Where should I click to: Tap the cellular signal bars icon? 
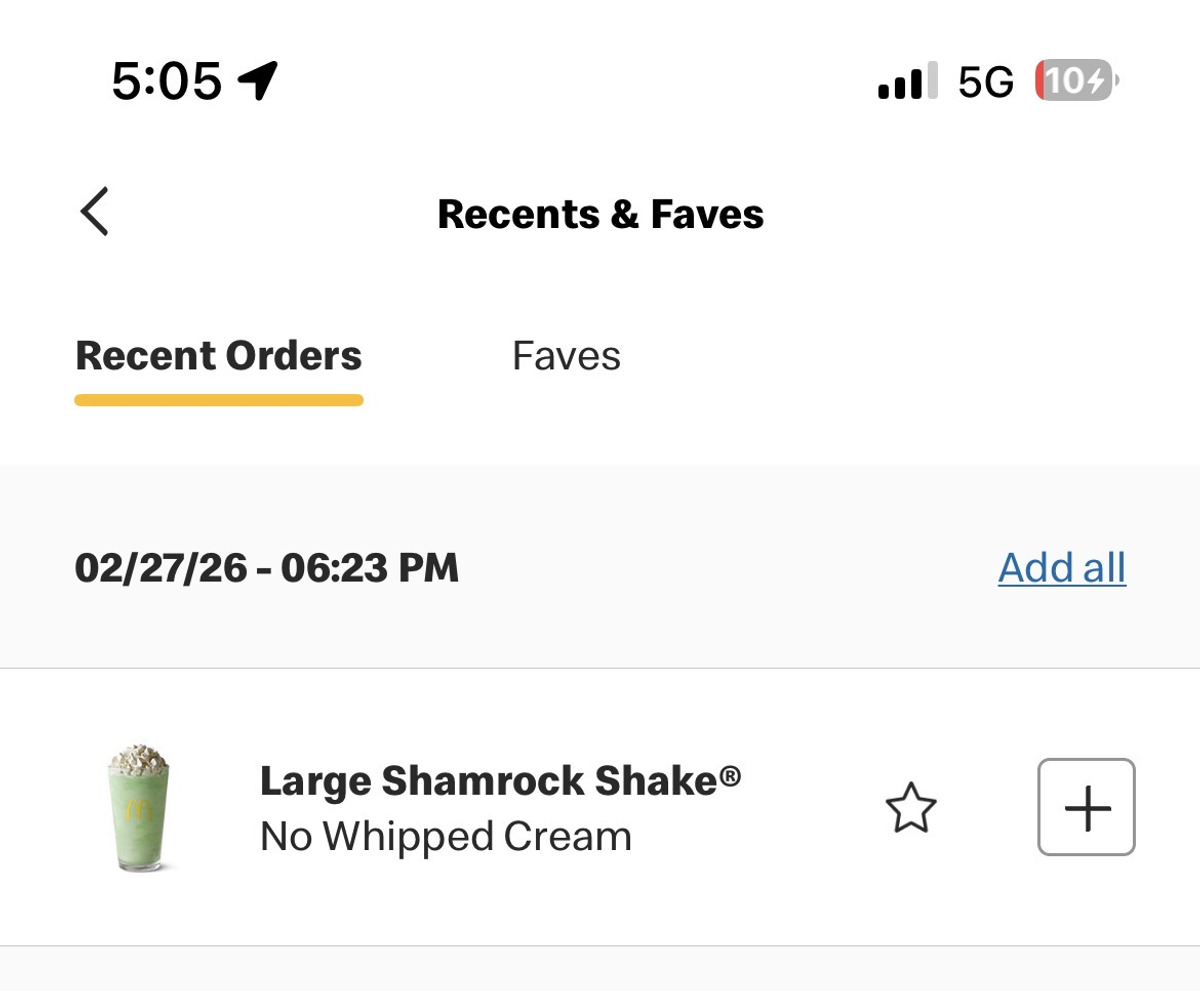[x=907, y=81]
